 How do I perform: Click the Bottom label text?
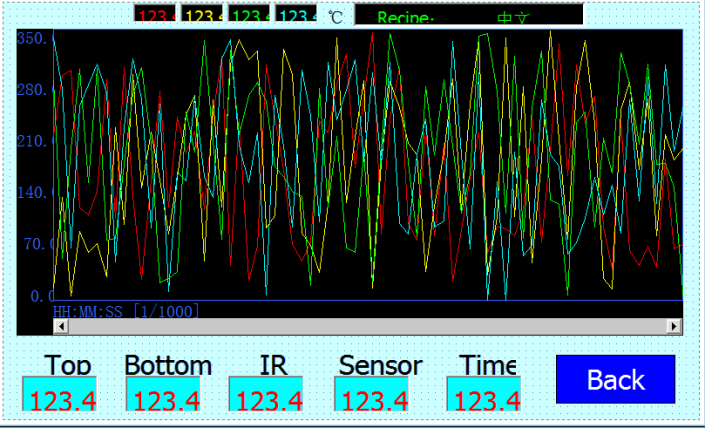168,365
